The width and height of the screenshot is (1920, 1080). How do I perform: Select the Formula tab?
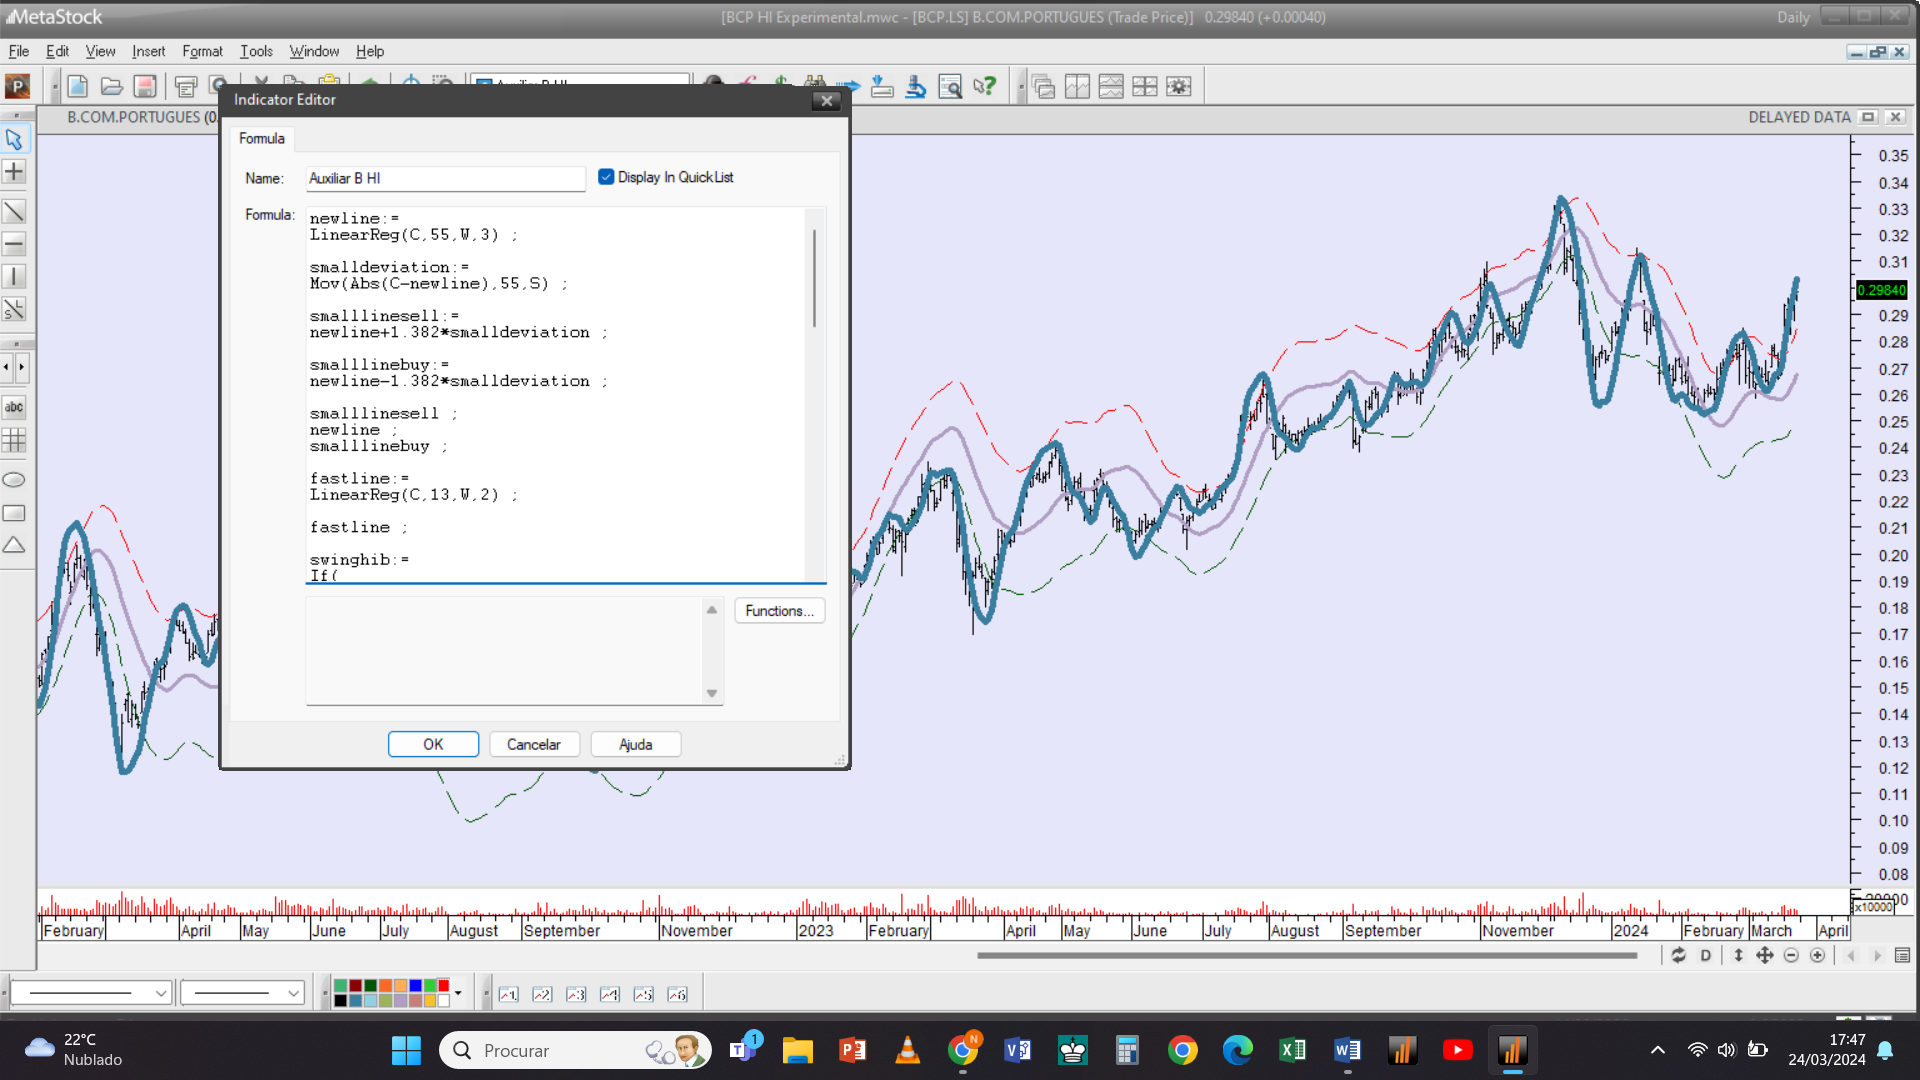pos(261,138)
